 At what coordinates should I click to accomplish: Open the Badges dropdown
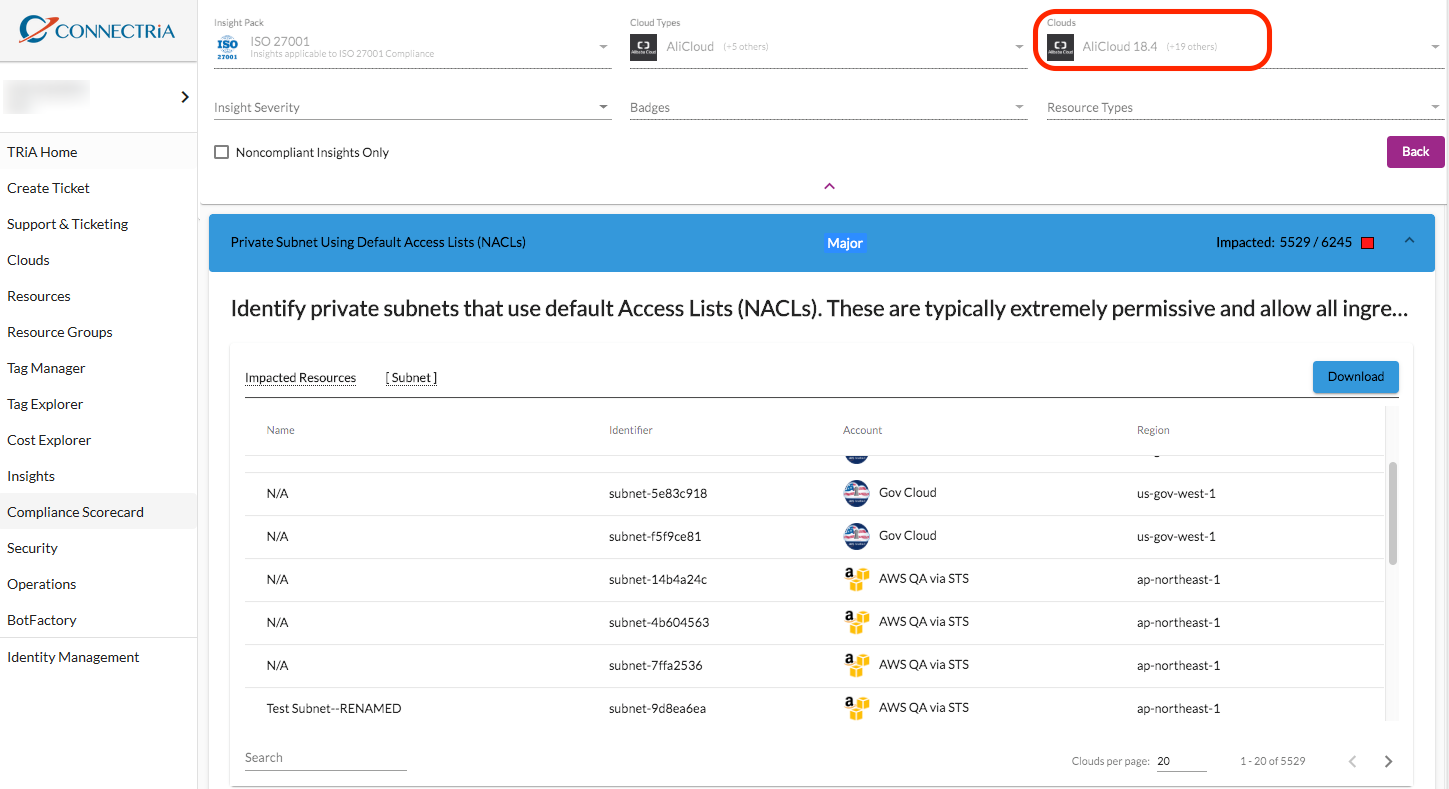[x=829, y=107]
